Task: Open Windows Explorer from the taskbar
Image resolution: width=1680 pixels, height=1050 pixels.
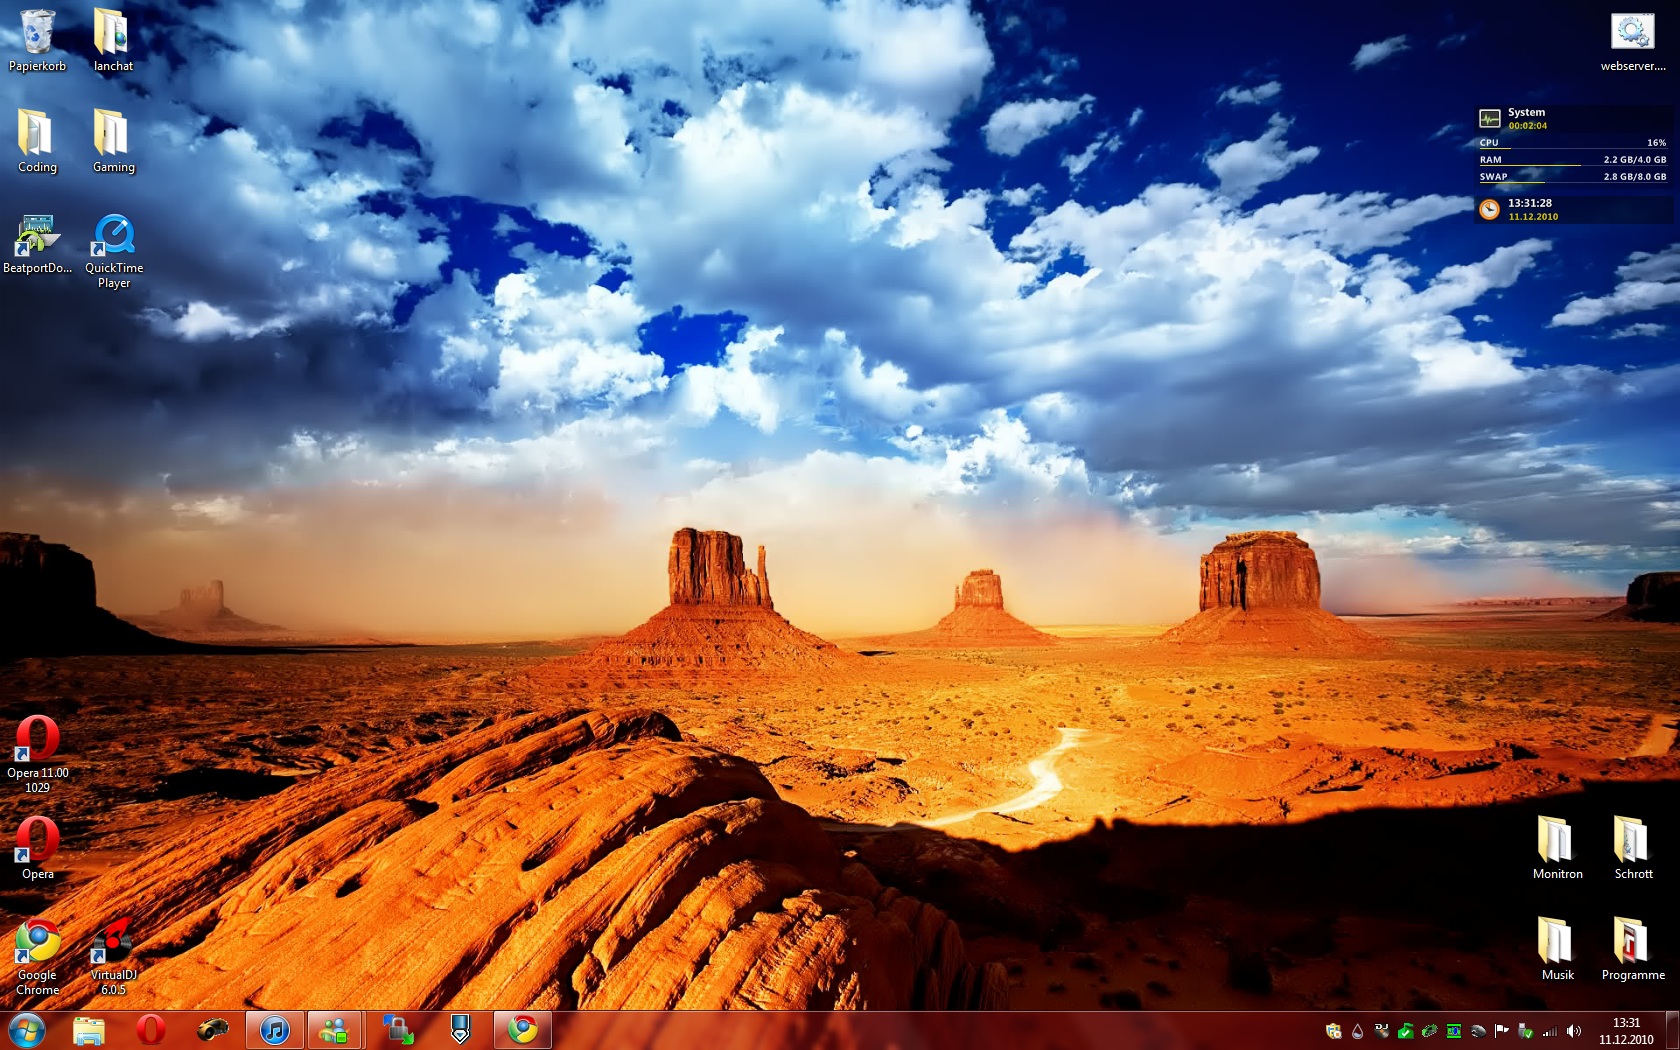Action: point(89,1030)
